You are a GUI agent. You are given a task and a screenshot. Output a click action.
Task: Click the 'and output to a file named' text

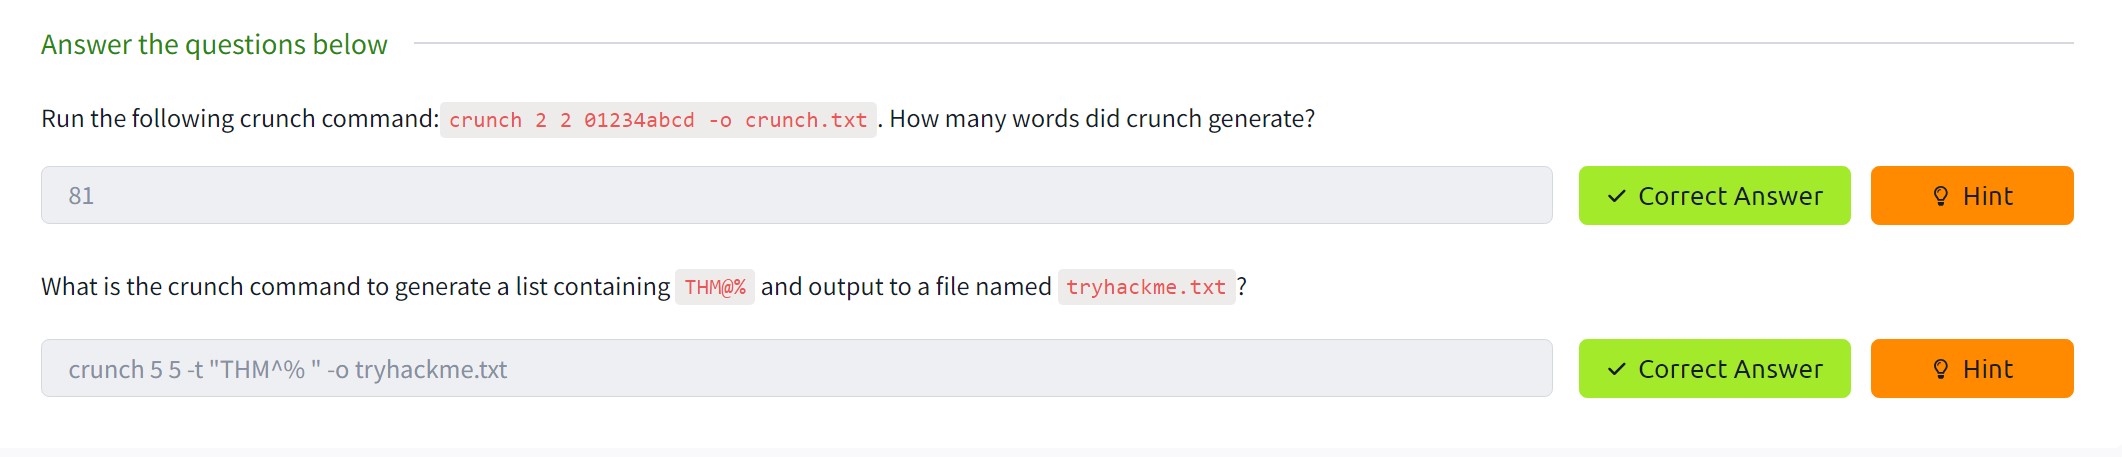point(905,287)
